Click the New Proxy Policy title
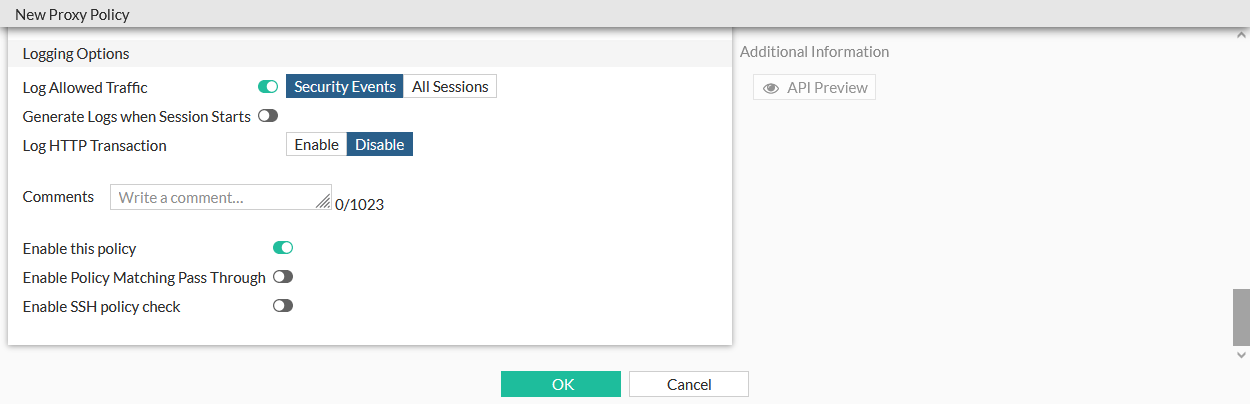 [72, 15]
